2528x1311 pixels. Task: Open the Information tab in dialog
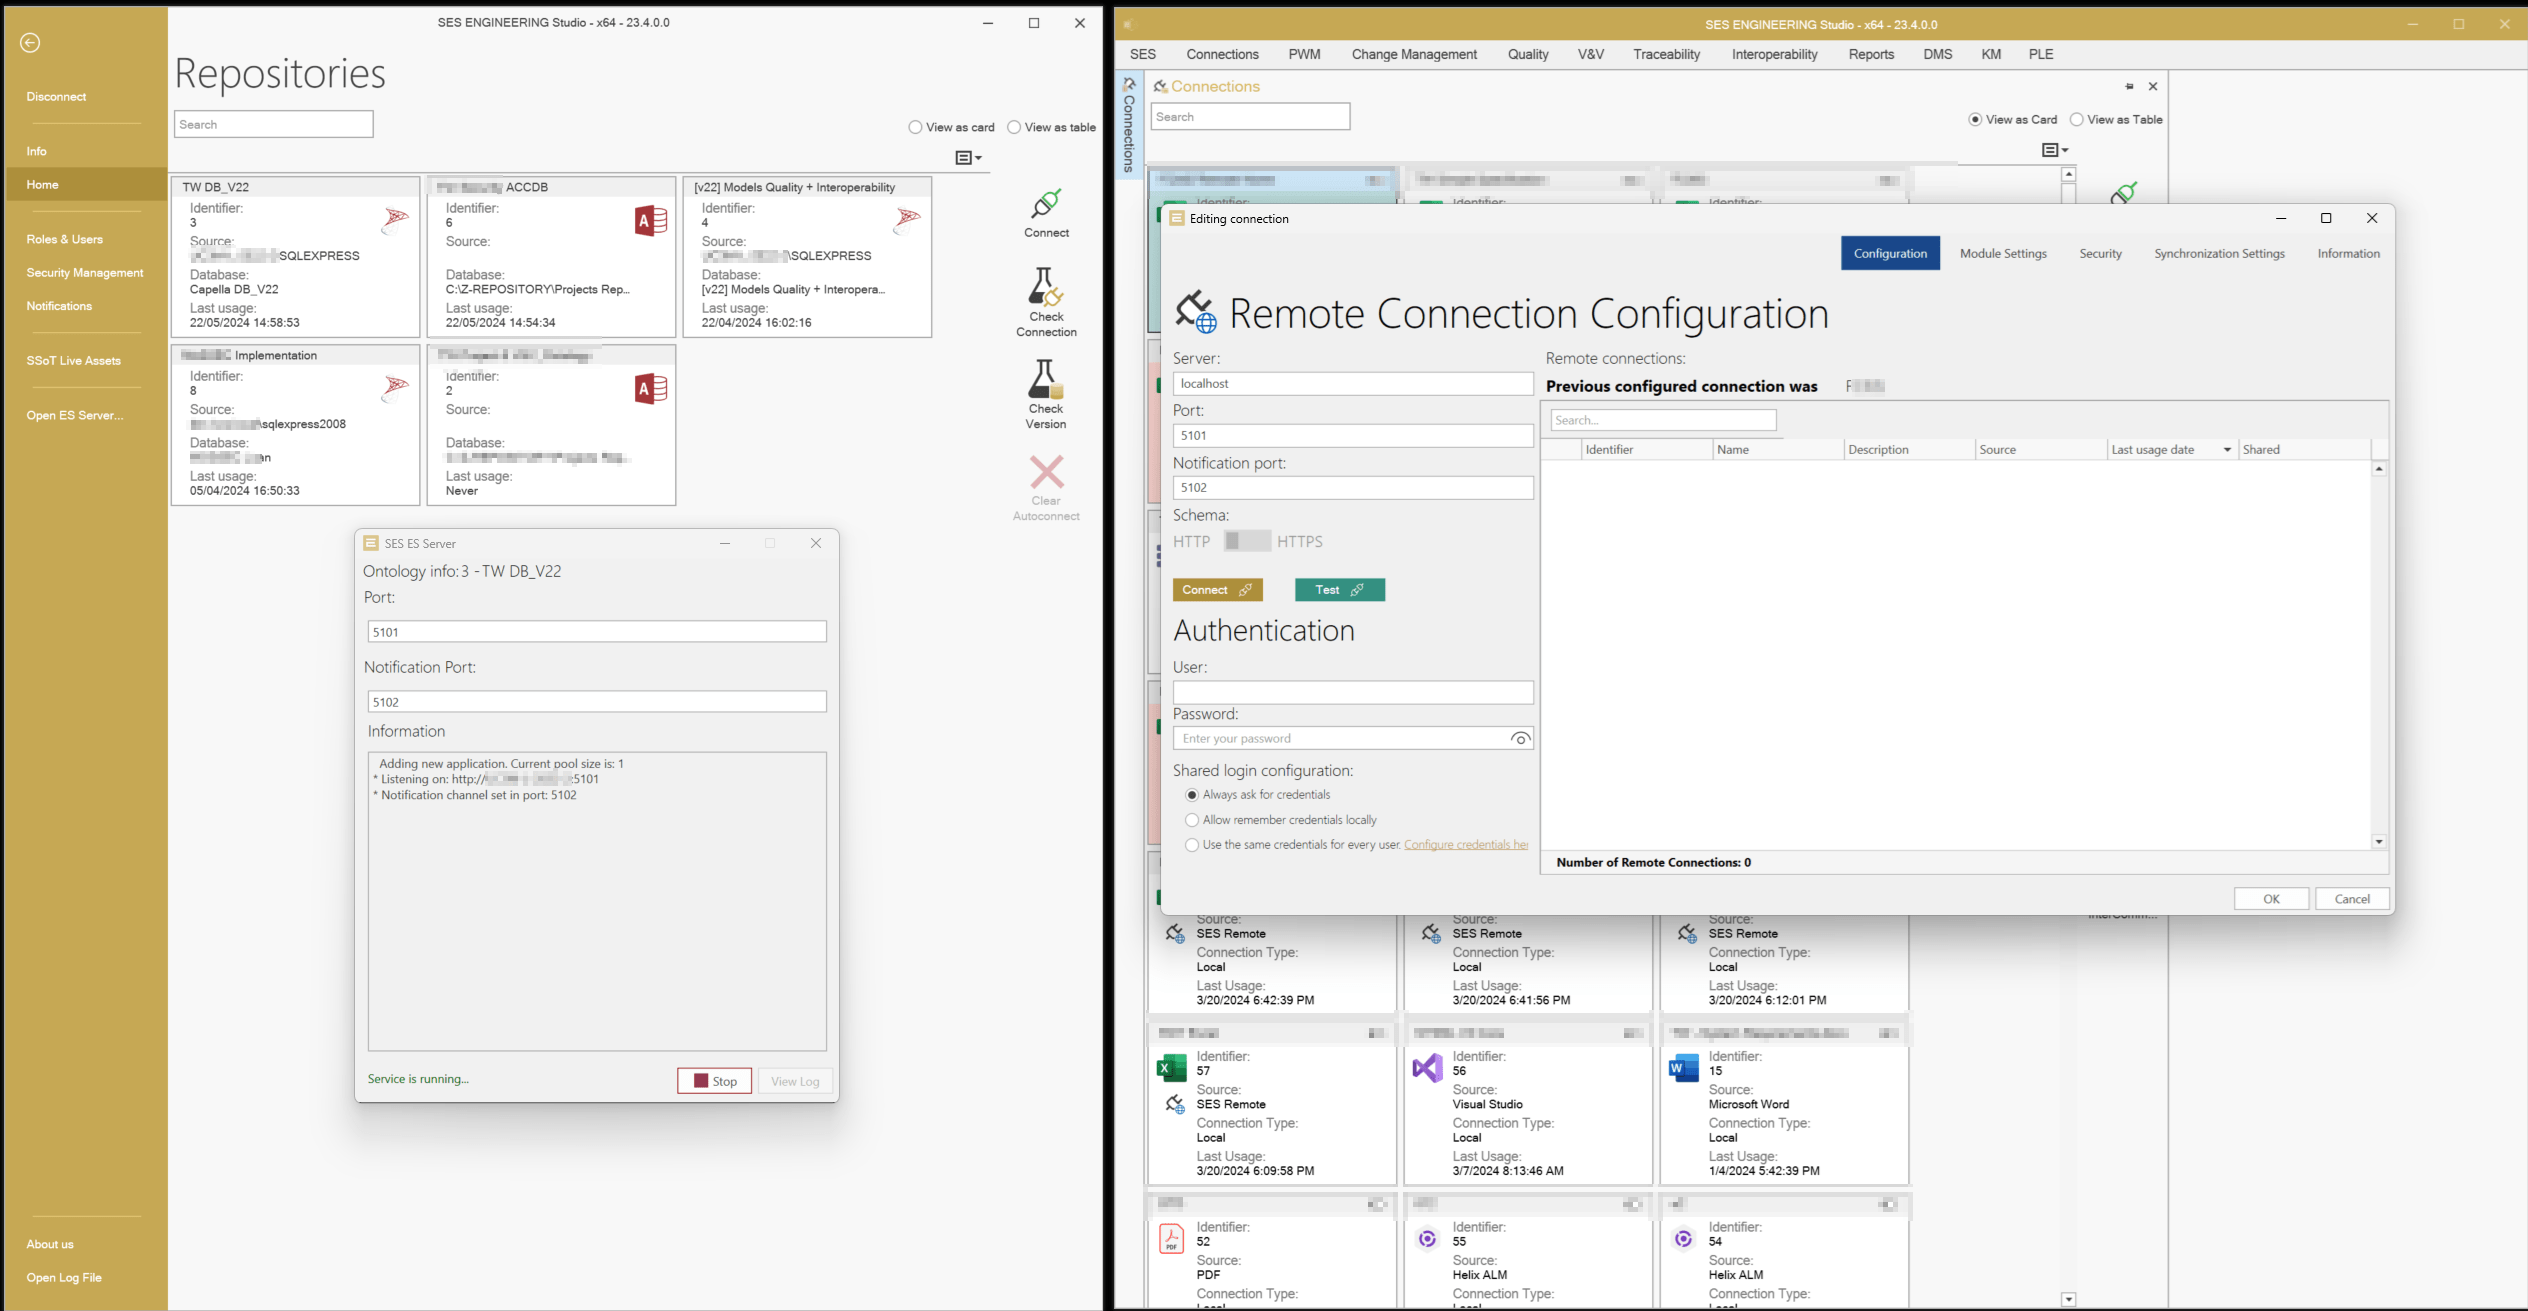tap(2348, 253)
